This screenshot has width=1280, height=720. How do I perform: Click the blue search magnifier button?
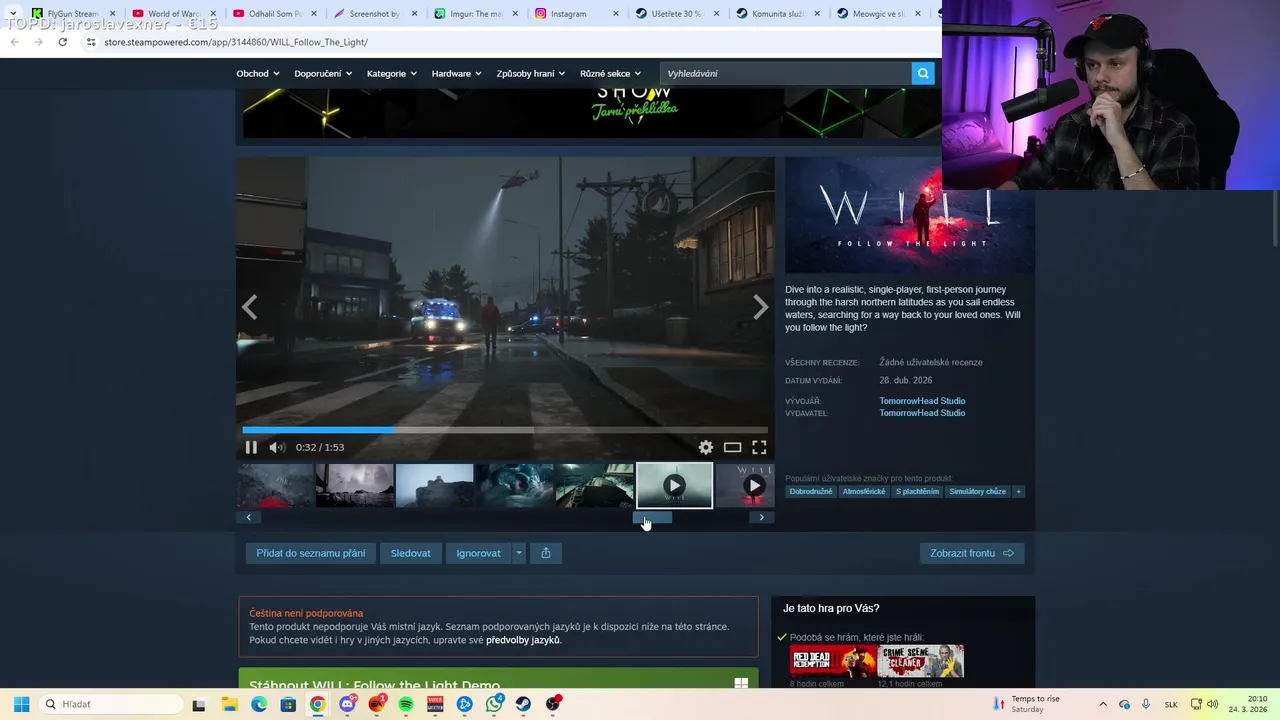(923, 73)
